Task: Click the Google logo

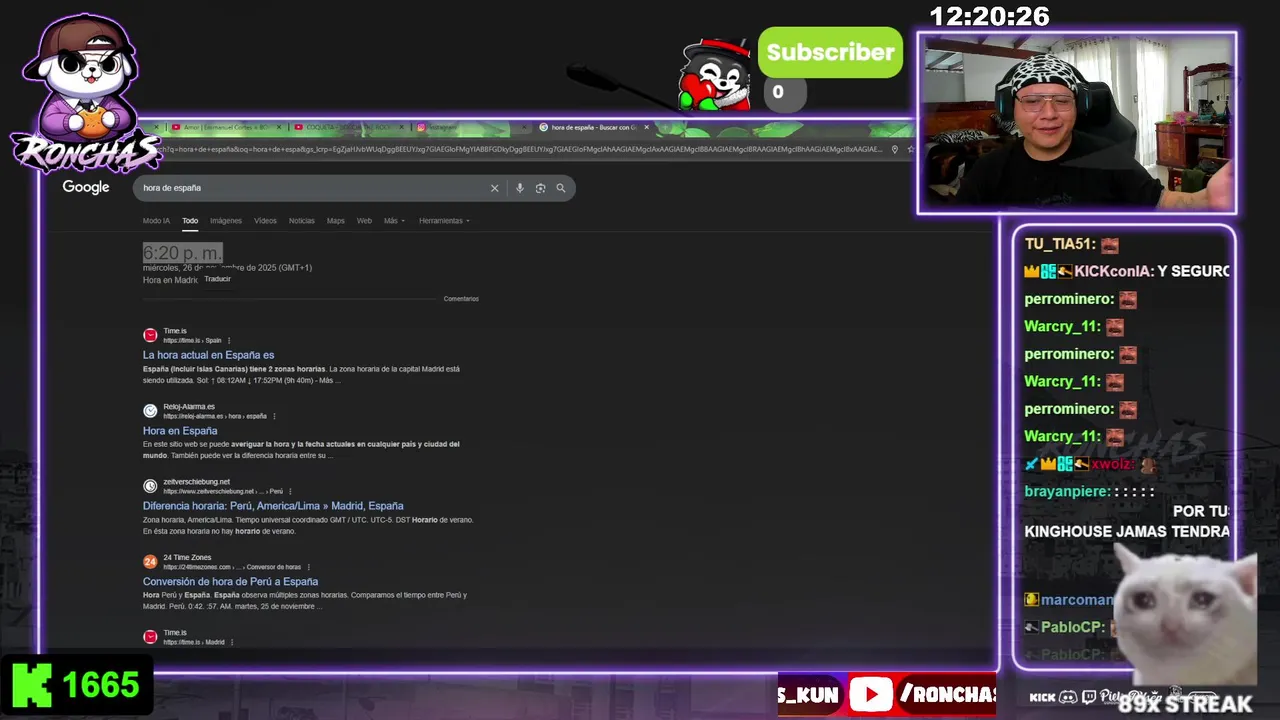Action: pyautogui.click(x=86, y=187)
